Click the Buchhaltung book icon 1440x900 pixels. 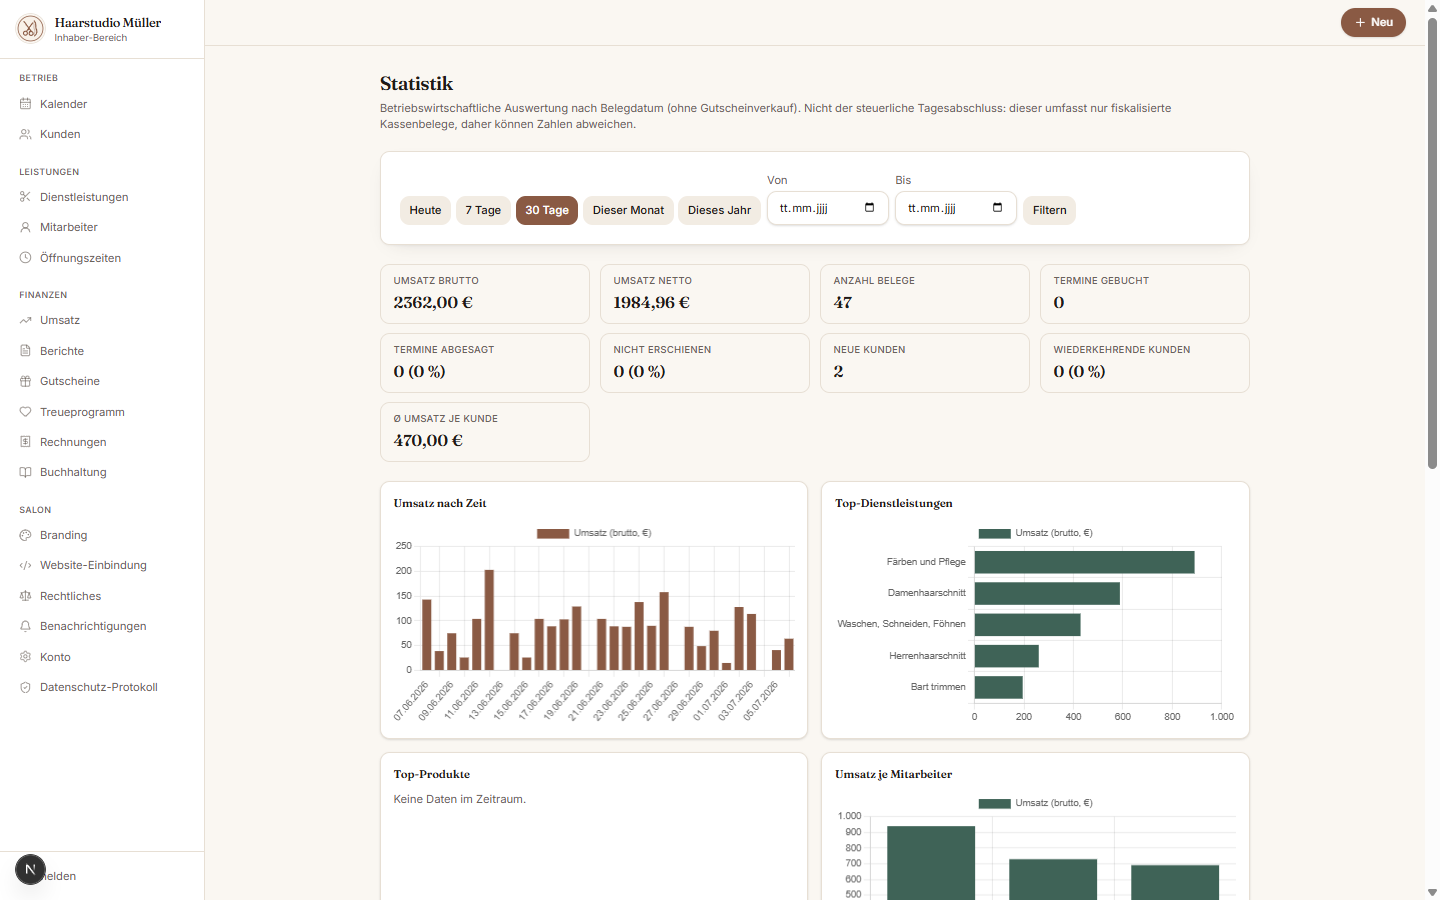click(26, 472)
